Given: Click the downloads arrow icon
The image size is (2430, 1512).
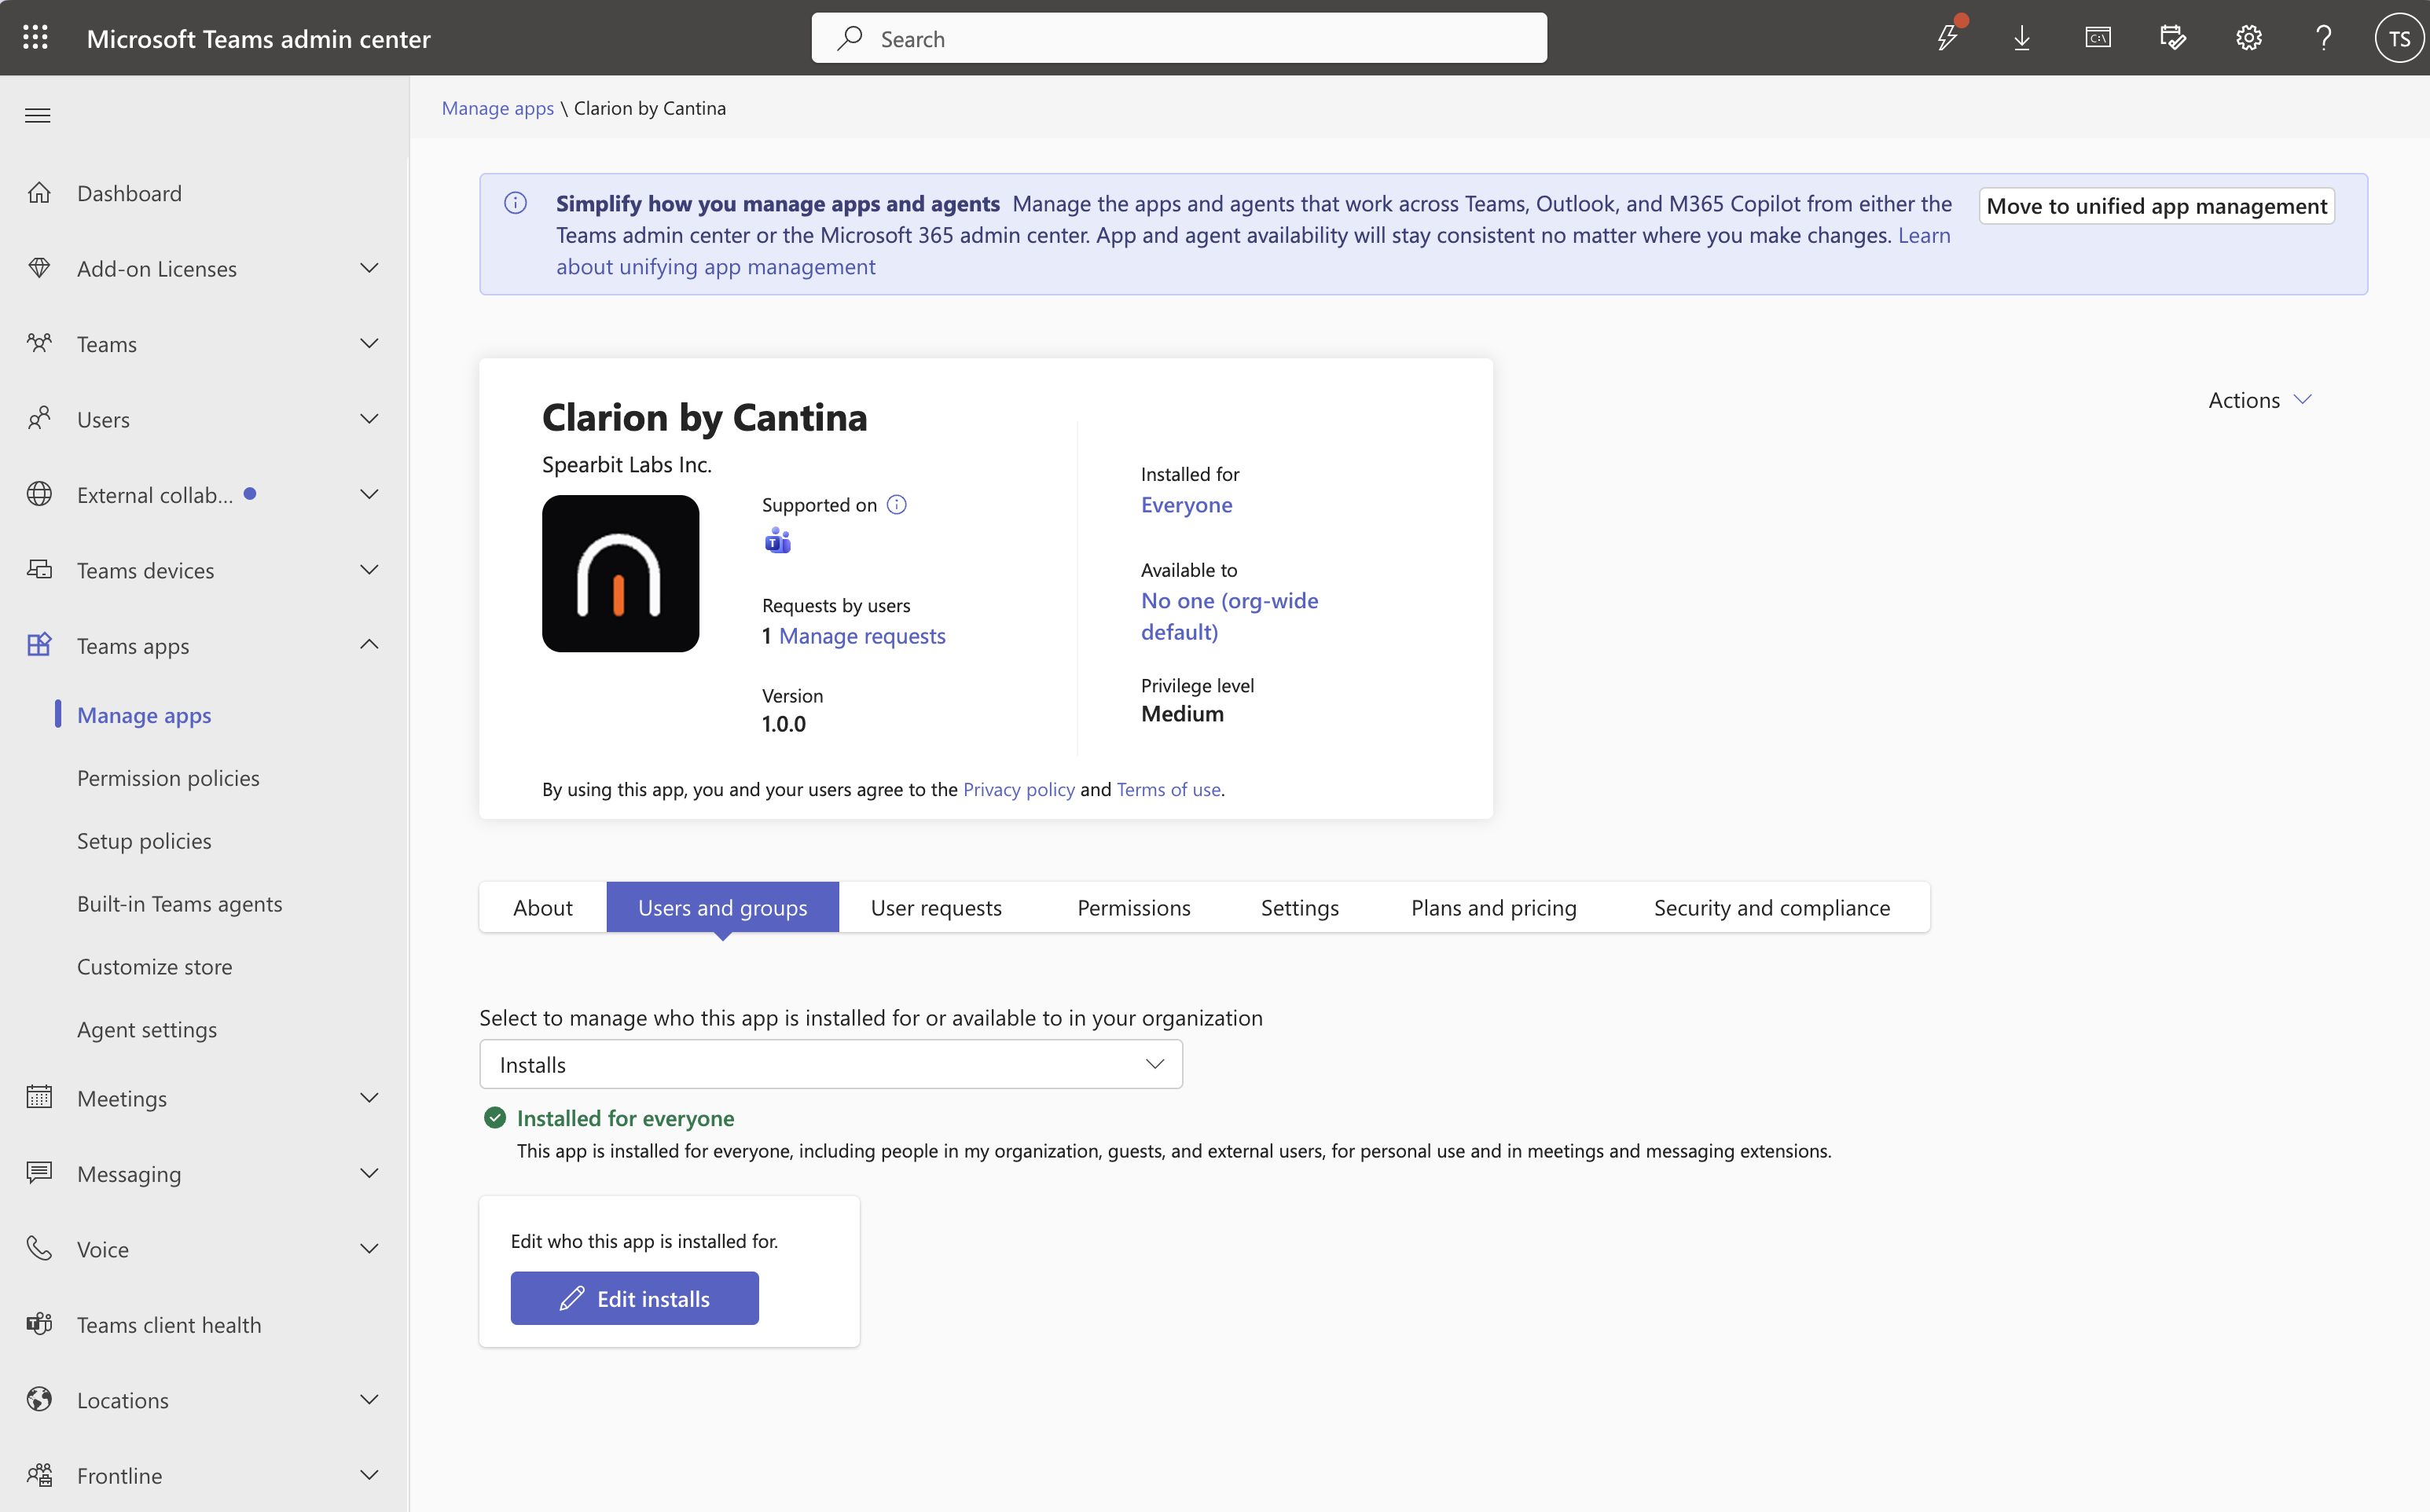Looking at the screenshot, I should pyautogui.click(x=2022, y=38).
